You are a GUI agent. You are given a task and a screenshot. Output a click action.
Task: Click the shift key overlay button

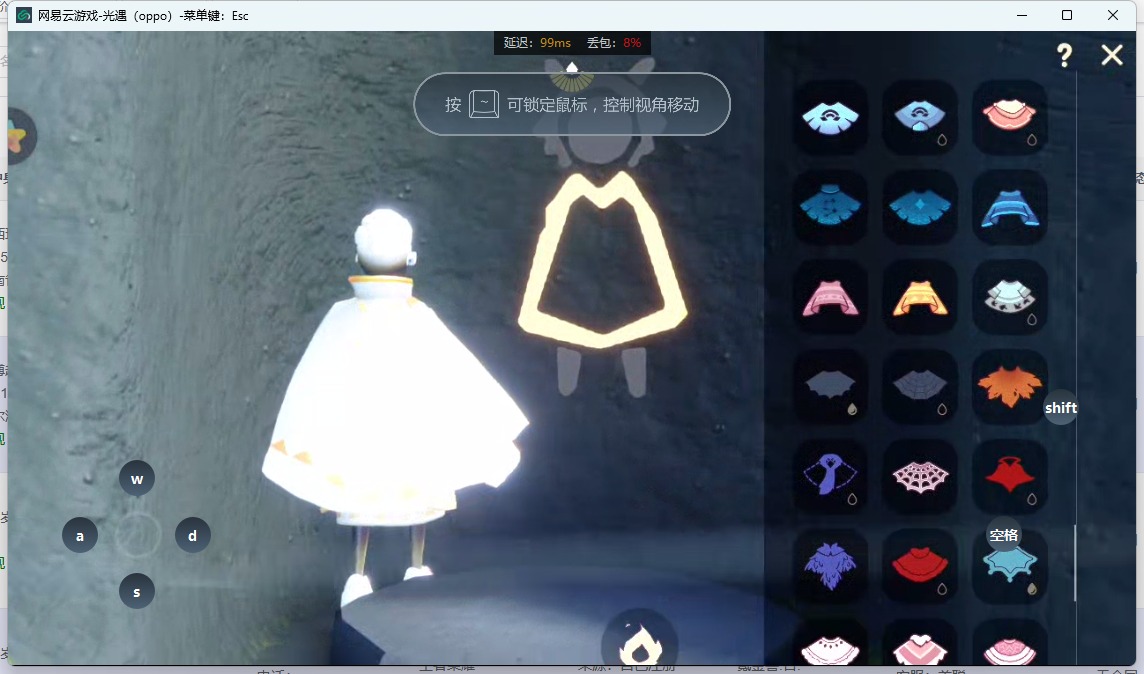coord(1061,408)
